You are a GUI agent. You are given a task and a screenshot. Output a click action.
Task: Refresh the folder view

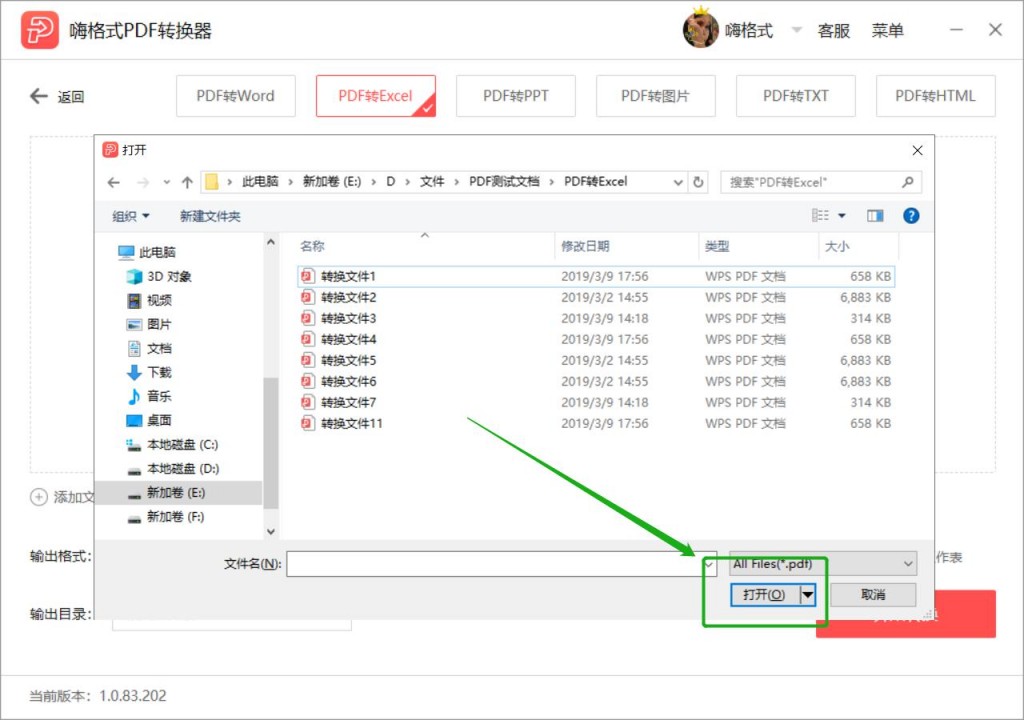pyautogui.click(x=698, y=182)
